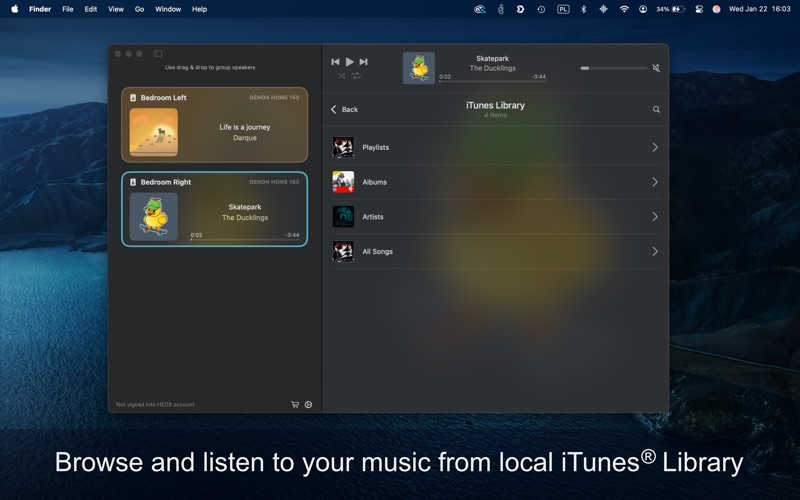The width and height of the screenshot is (800, 500).
Task: Mute the speaker volume
Action: pos(656,68)
